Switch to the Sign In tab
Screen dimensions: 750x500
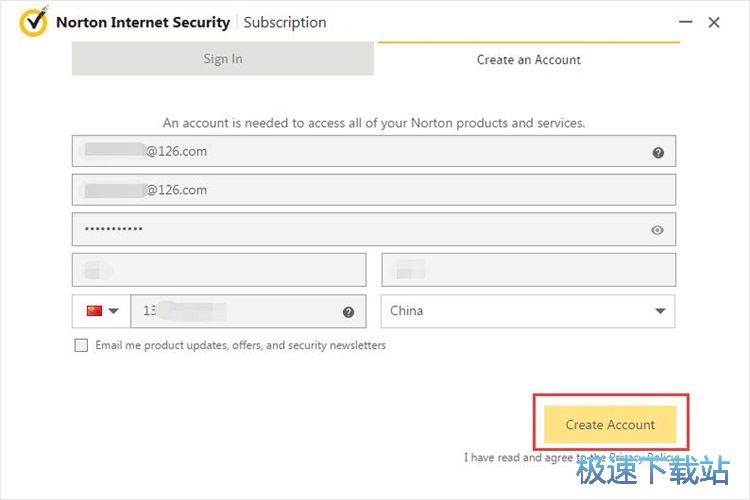(222, 59)
